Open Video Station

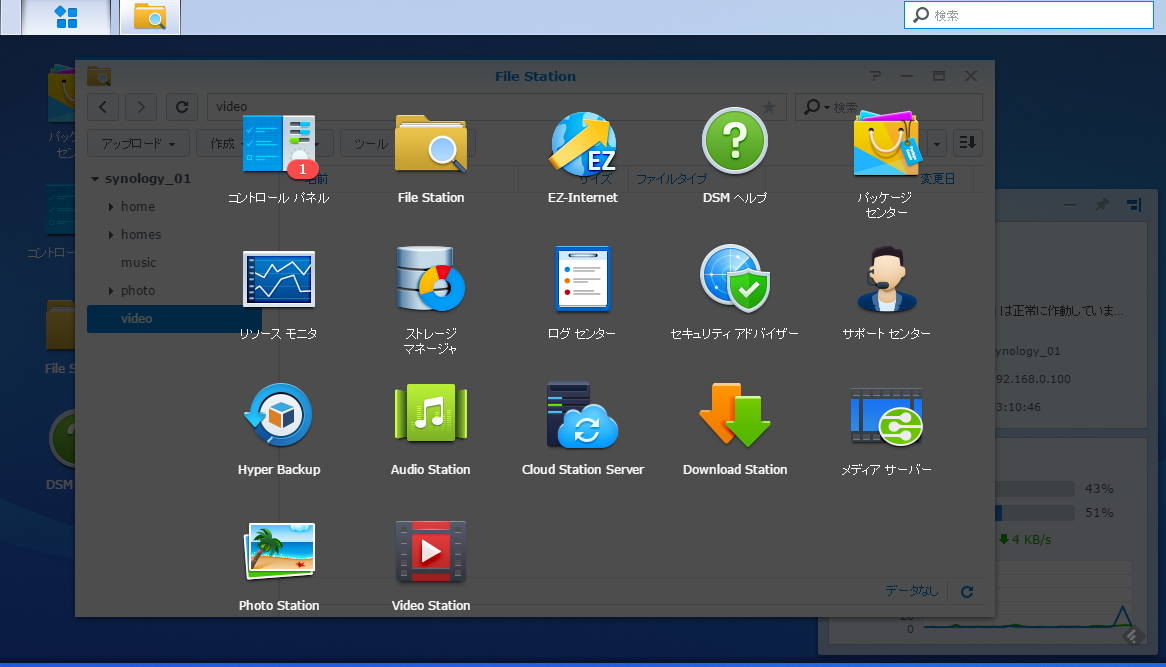pos(431,551)
